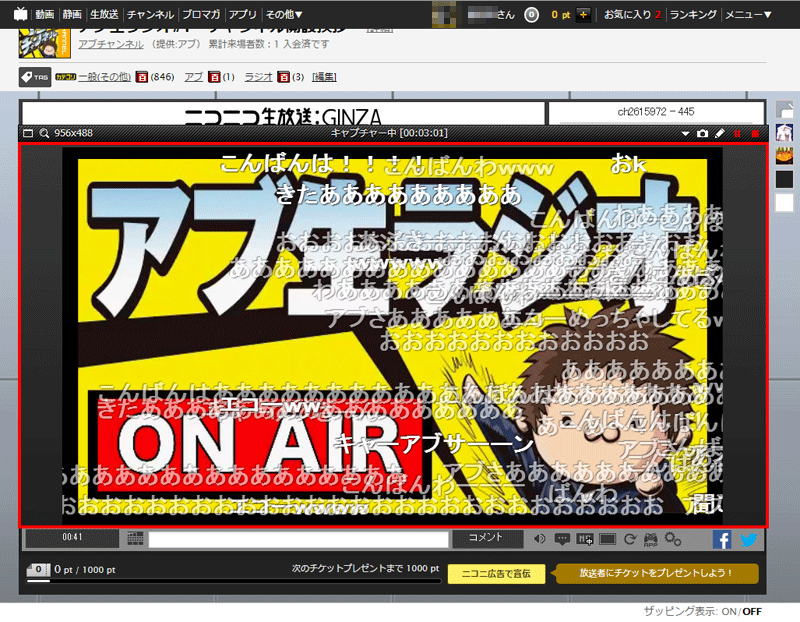The height and width of the screenshot is (622, 800).
Task: Click the ticket points progress bar
Action: click(x=234, y=581)
